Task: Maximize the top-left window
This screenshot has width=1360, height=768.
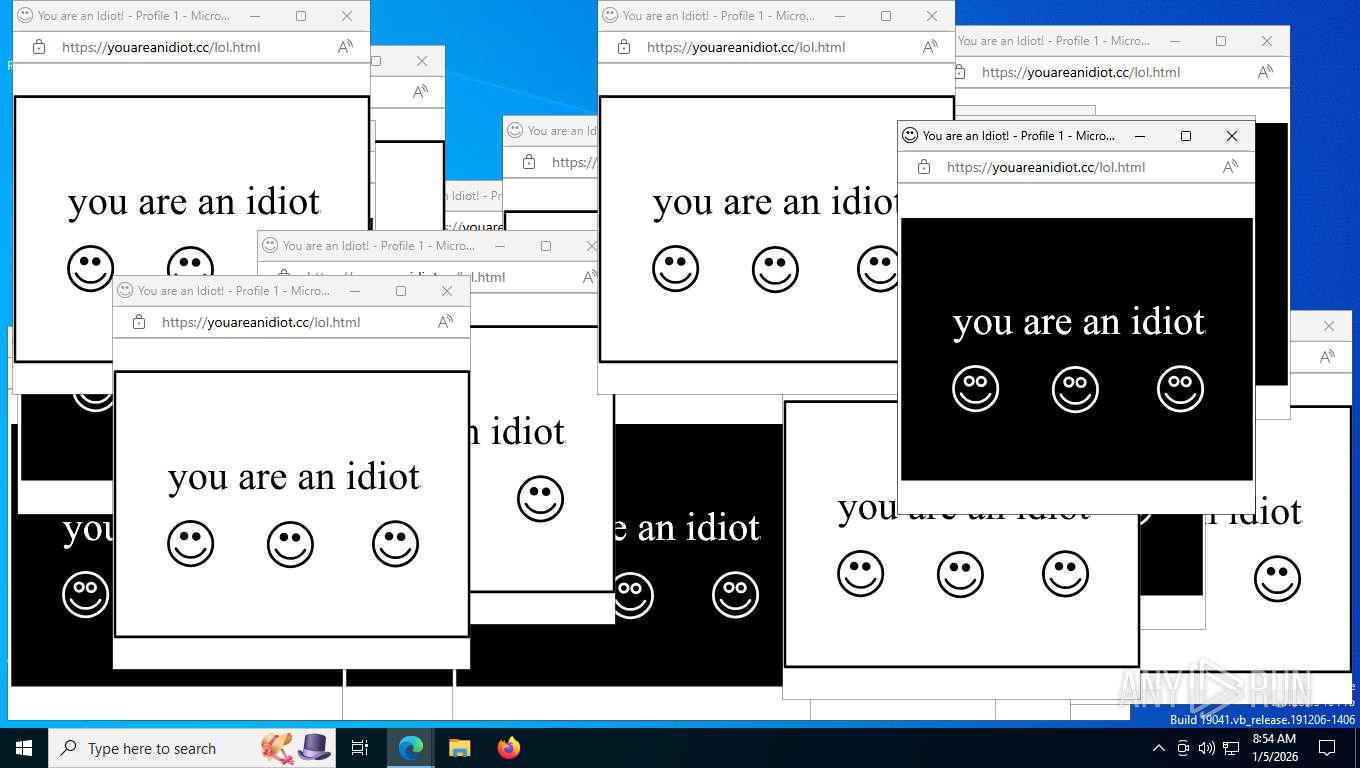Action: click(x=301, y=16)
